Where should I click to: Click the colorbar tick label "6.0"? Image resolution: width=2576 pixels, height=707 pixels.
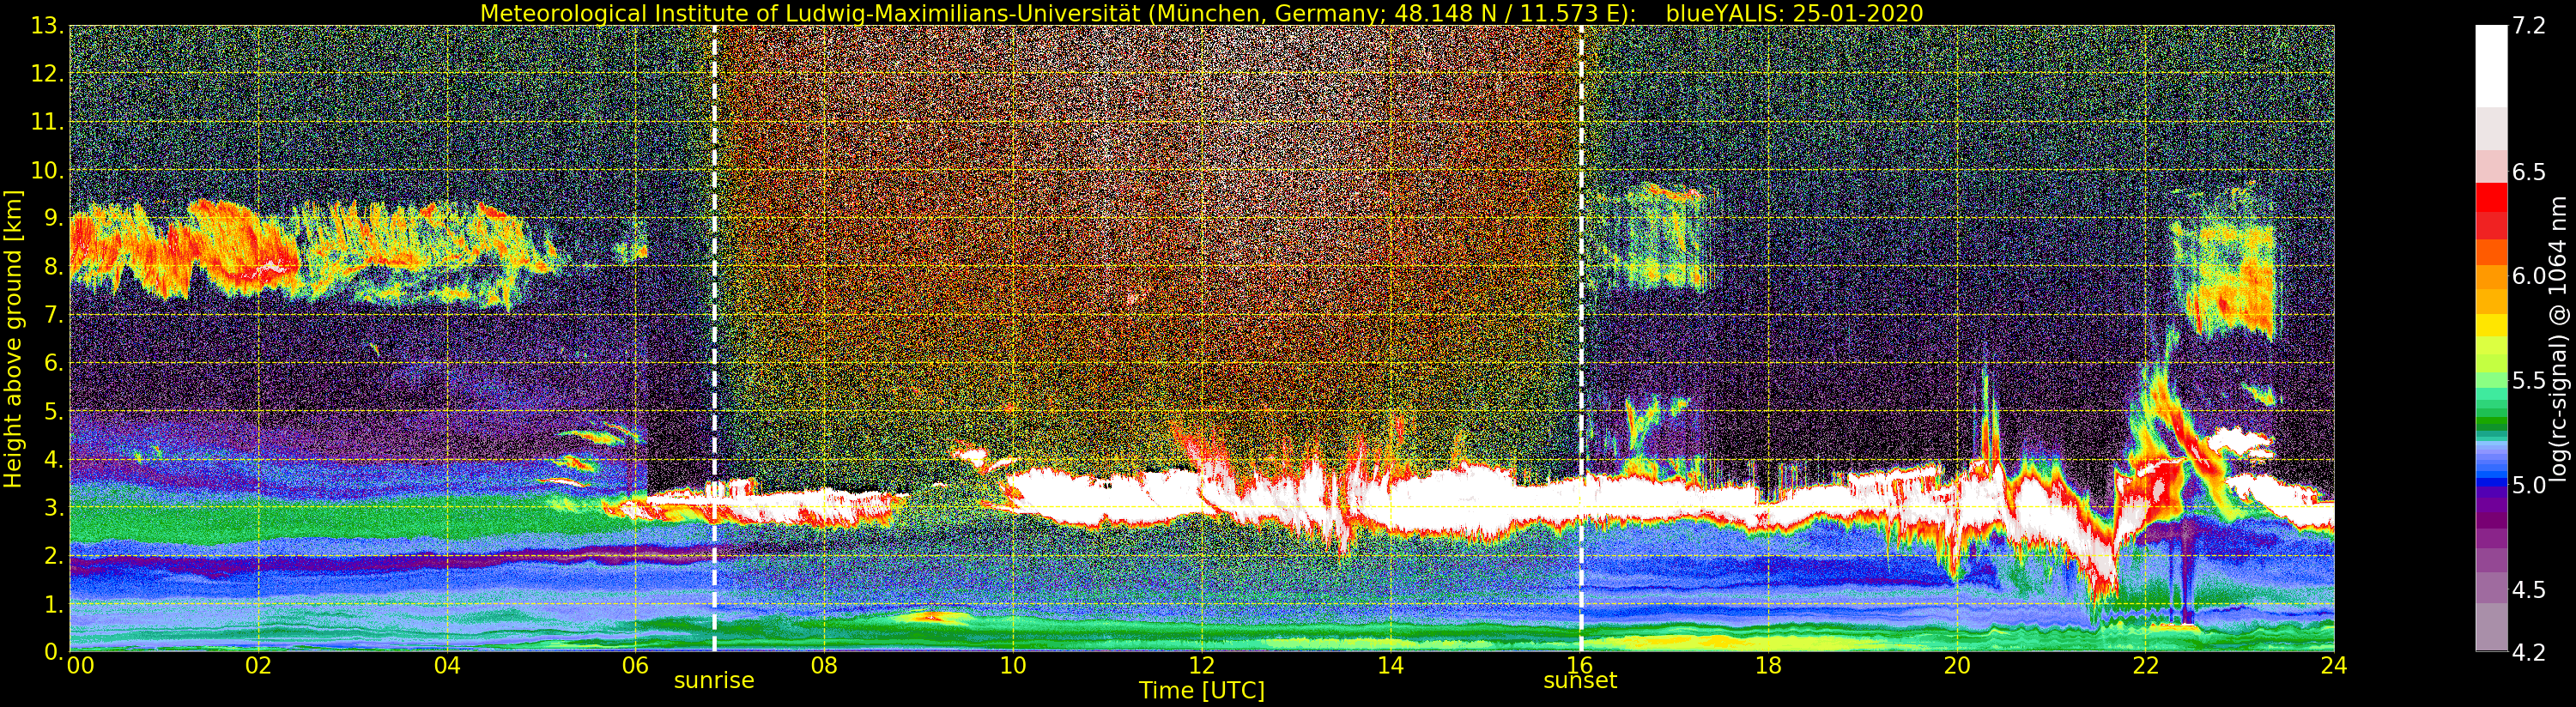click(x=2529, y=276)
